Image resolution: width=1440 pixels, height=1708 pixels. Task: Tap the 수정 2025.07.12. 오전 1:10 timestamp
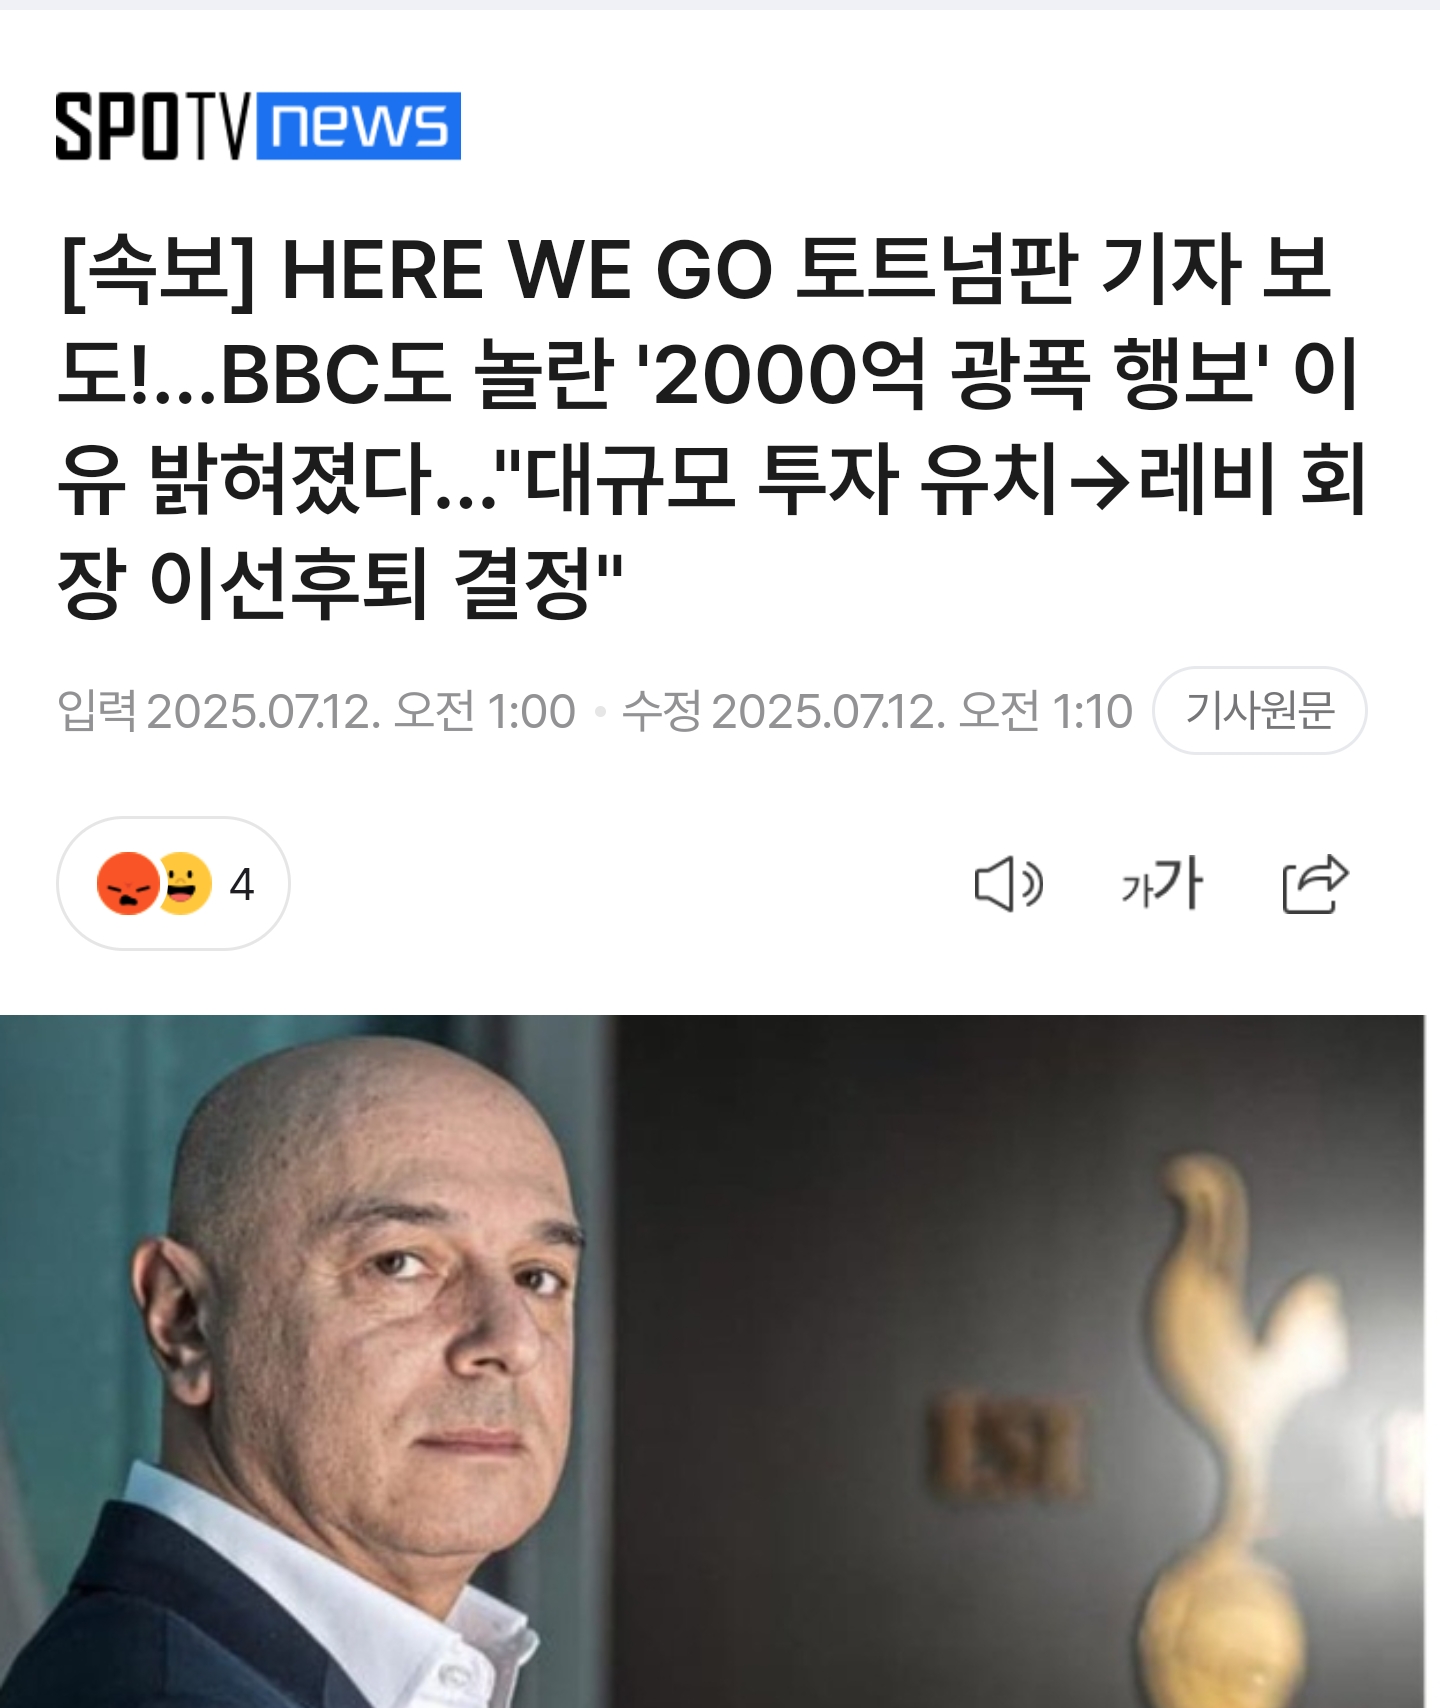pos(877,711)
